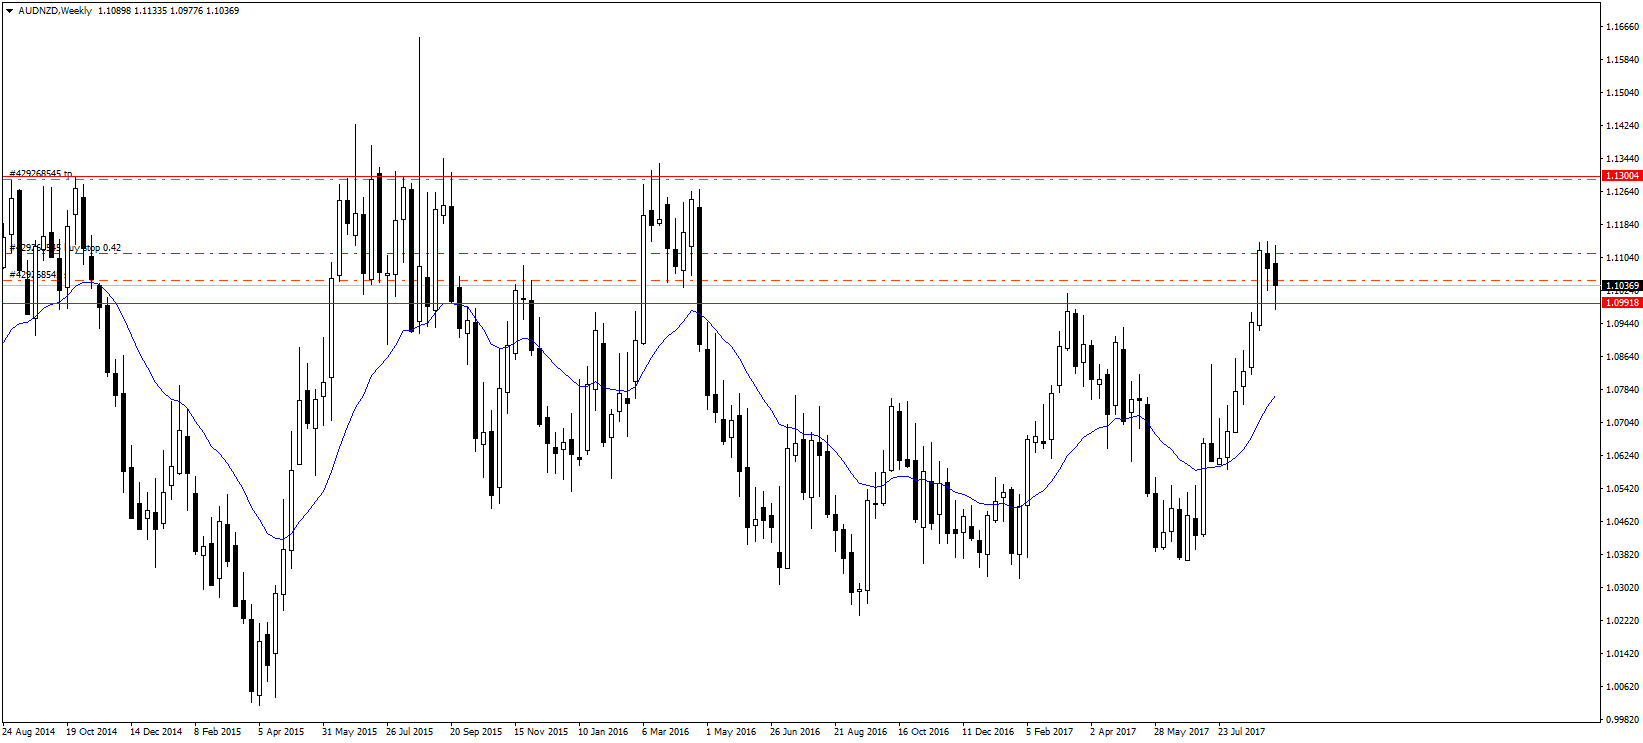Click the 14 Dec 2014 date label
Screen dimensions: 1643x743
(x=156, y=732)
